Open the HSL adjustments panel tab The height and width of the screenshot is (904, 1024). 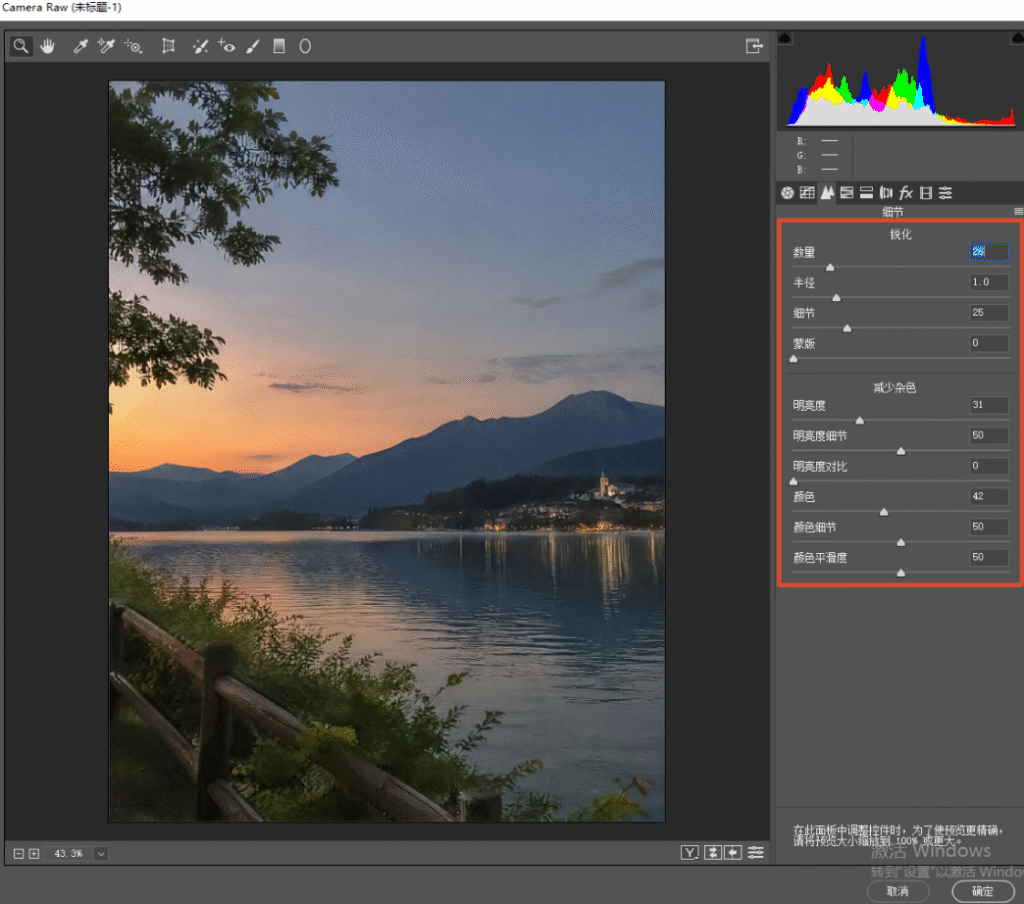click(x=847, y=193)
